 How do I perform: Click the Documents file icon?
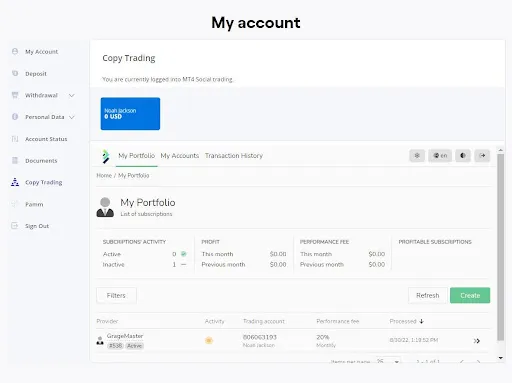click(x=15, y=160)
